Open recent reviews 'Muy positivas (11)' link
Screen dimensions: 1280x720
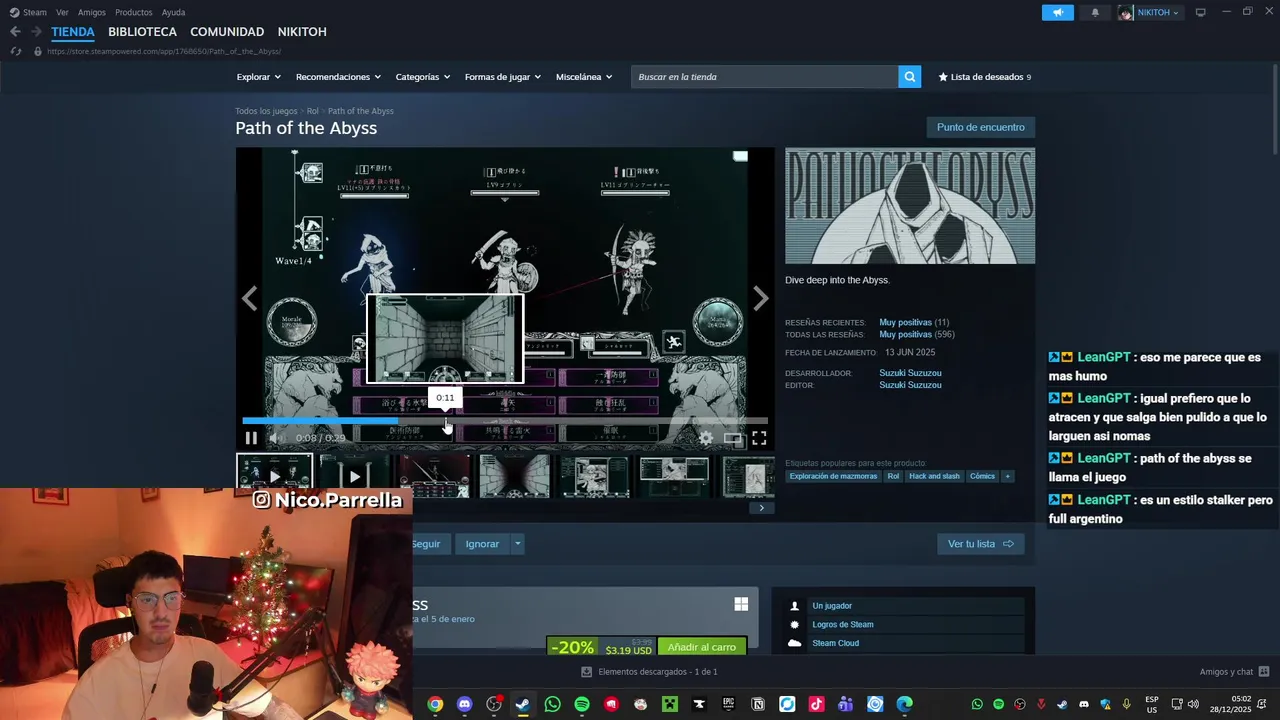[x=914, y=323]
